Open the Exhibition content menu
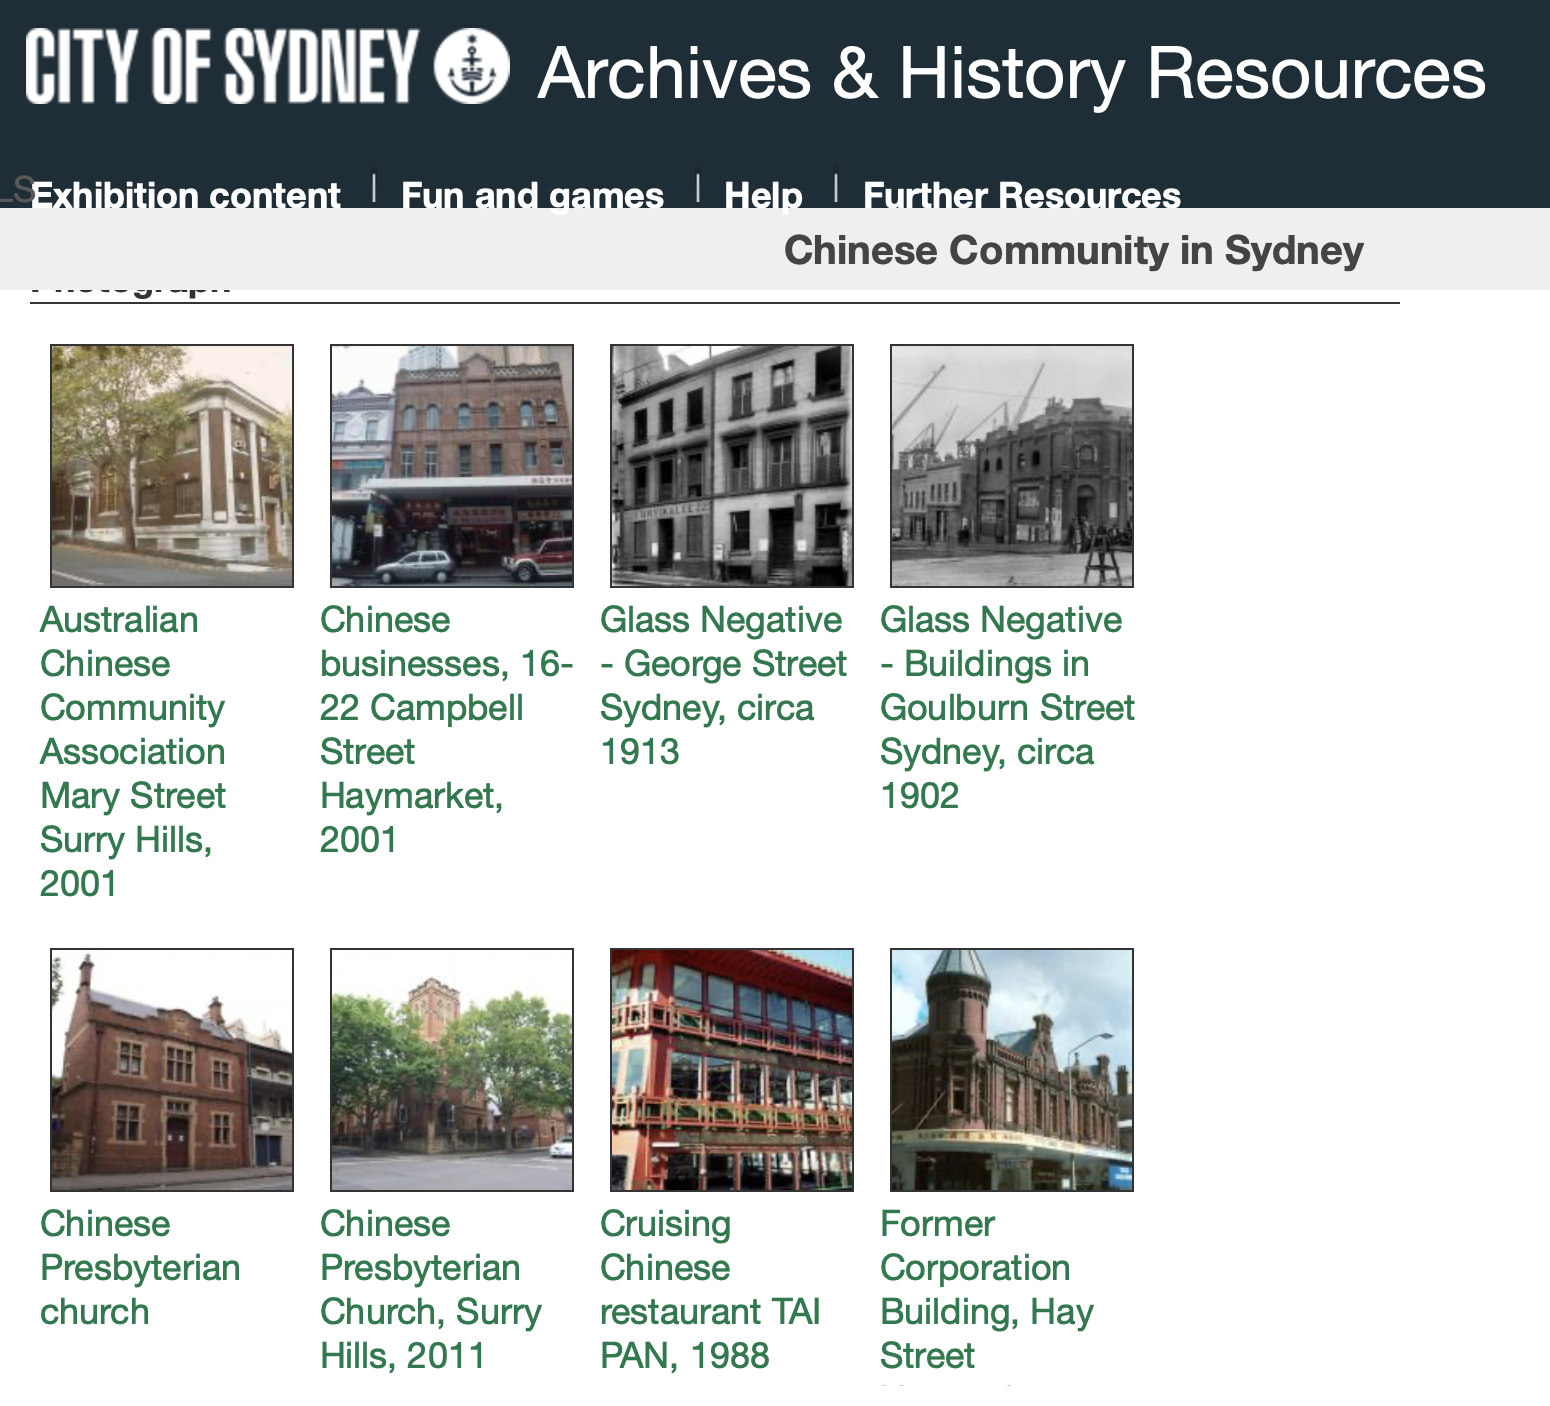The width and height of the screenshot is (1550, 1406). pyautogui.click(x=186, y=195)
